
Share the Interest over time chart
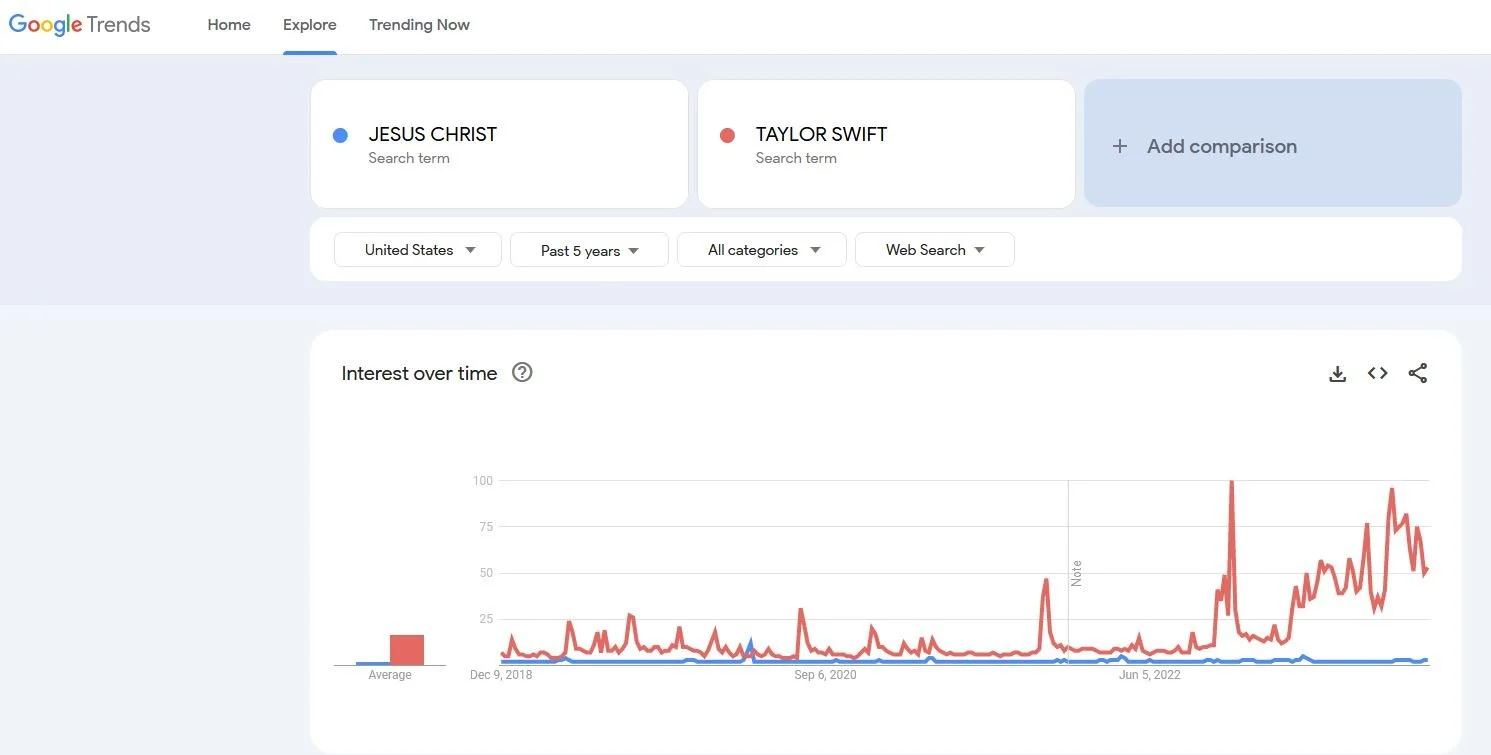pyautogui.click(x=1417, y=373)
